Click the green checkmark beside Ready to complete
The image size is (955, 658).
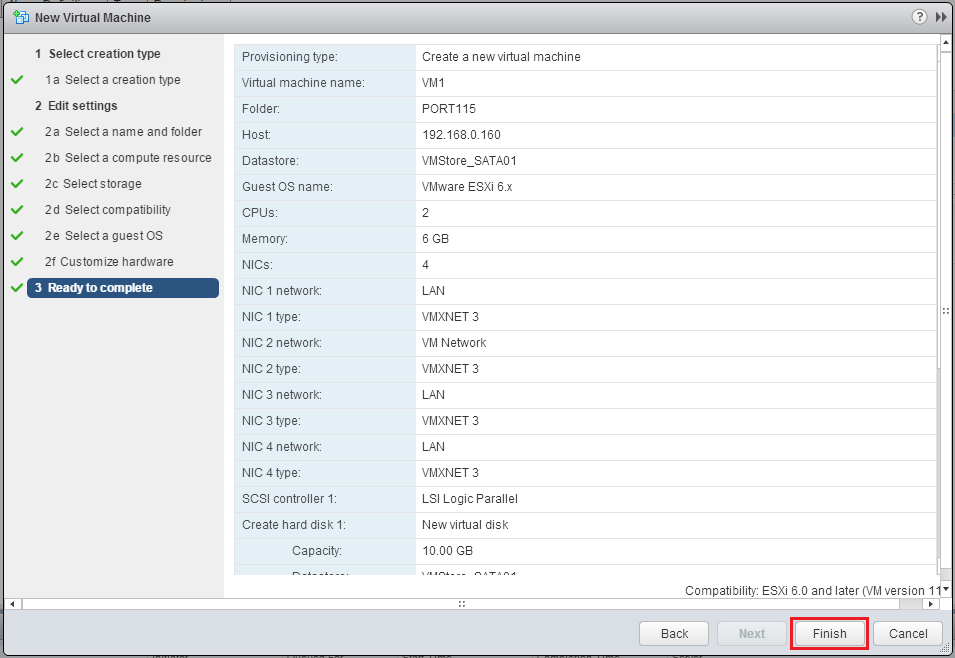coord(17,288)
